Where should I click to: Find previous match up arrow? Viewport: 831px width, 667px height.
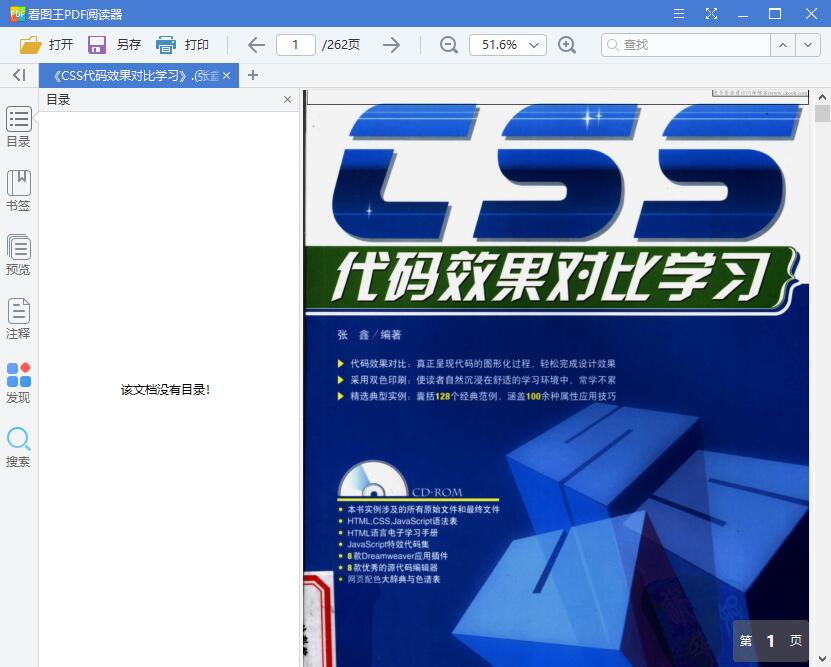782,45
